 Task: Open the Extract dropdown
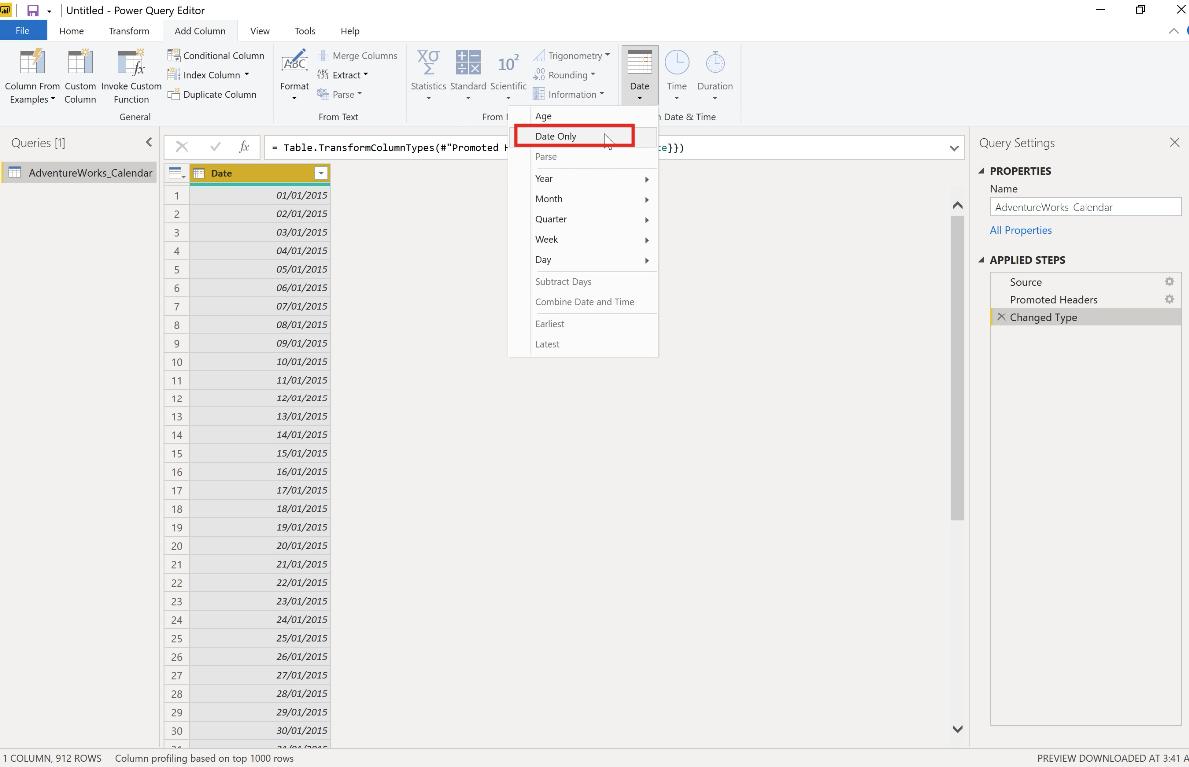tap(344, 74)
